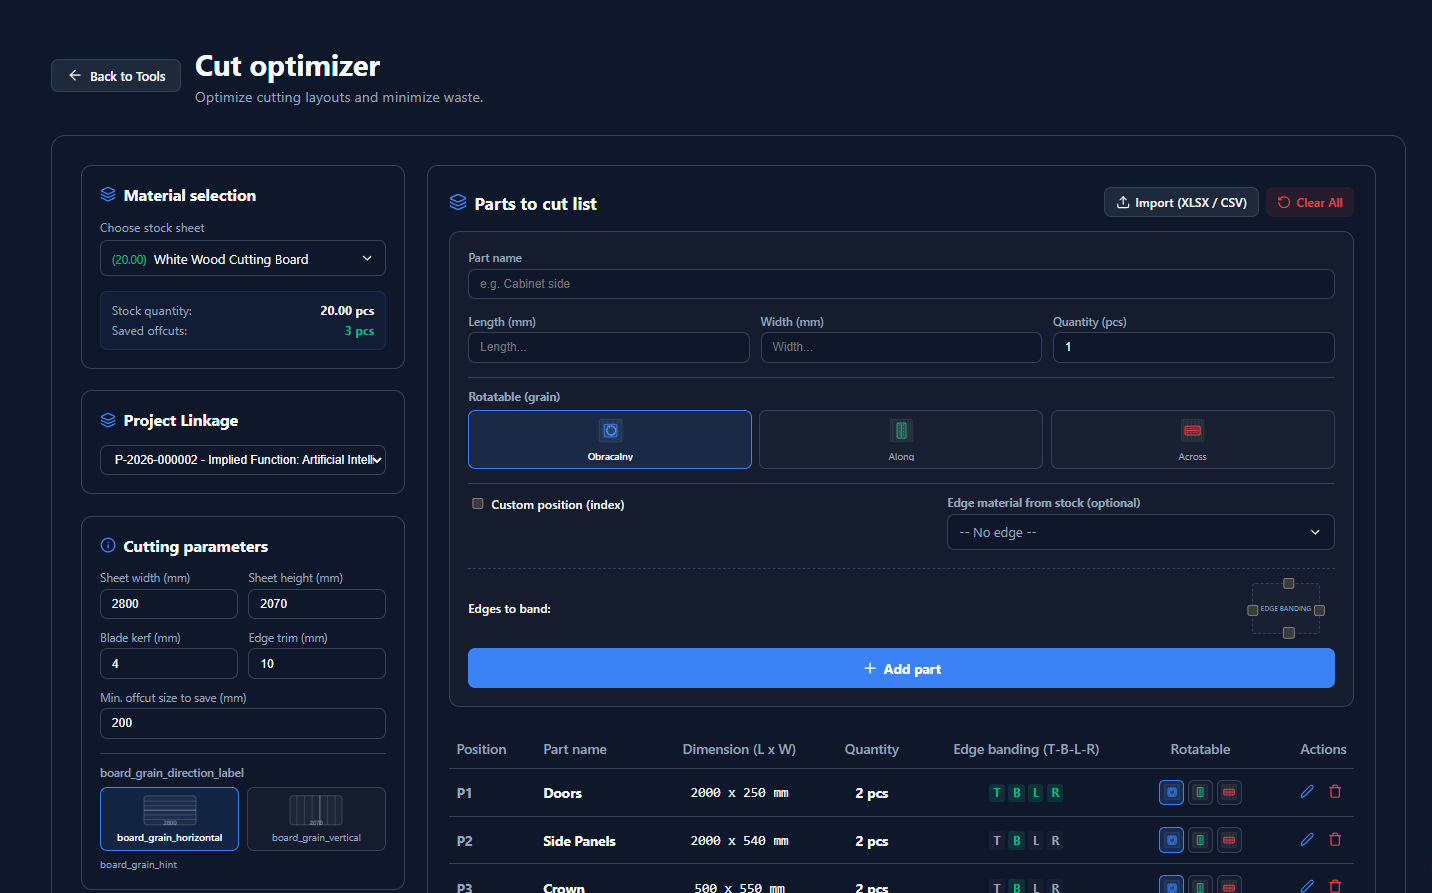The image size is (1432, 893).
Task: Click the Length (mm) input field
Action: point(609,347)
